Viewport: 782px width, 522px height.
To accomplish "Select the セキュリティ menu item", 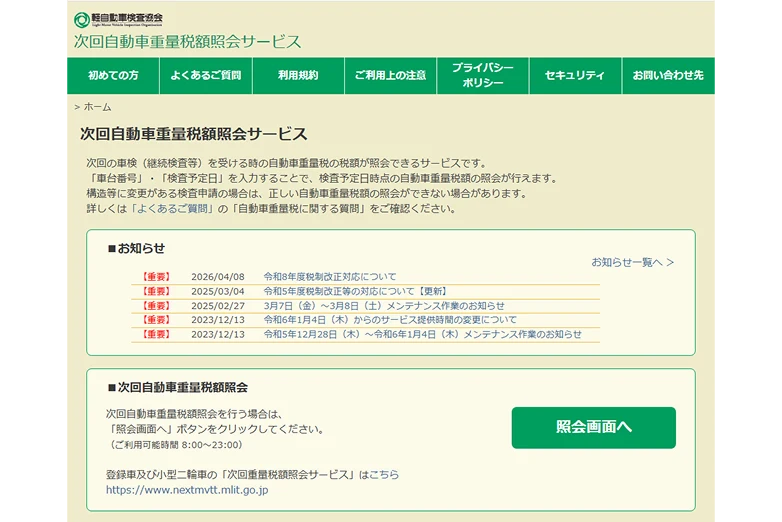I will pyautogui.click(x=575, y=75).
